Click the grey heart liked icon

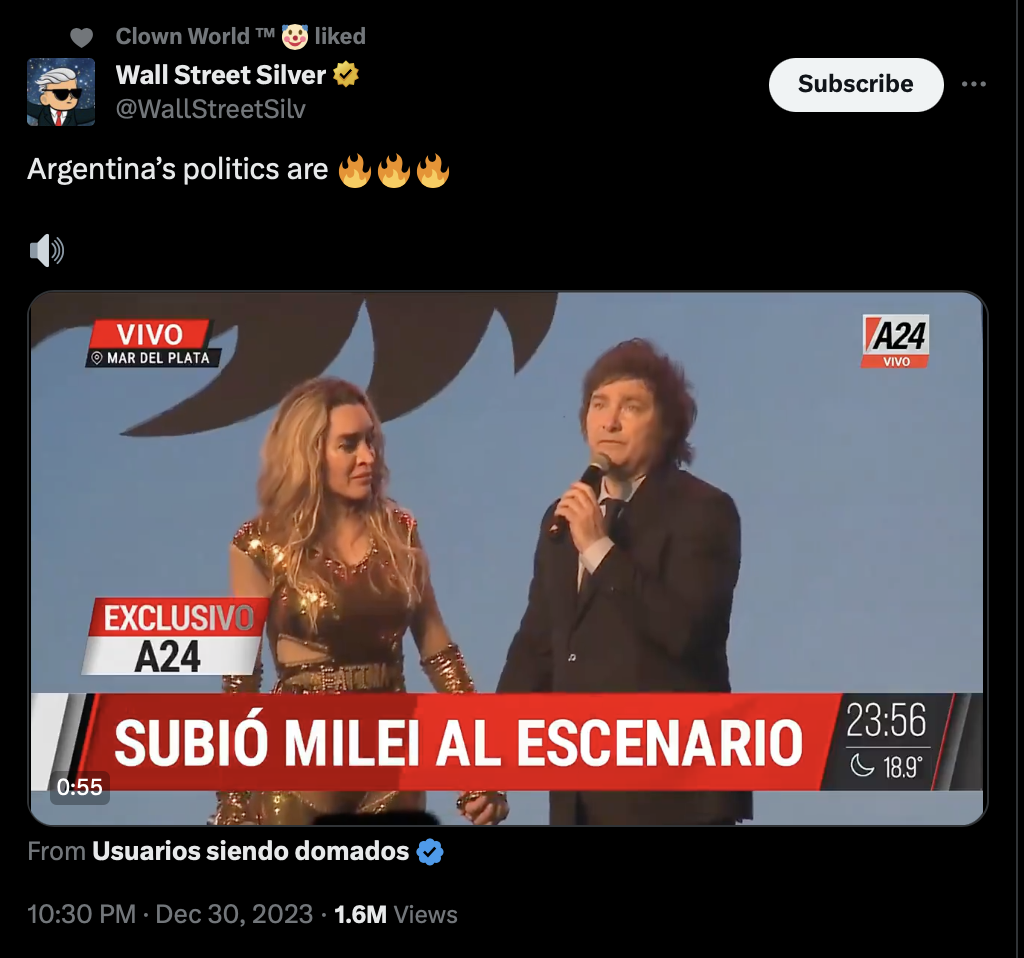tap(82, 38)
